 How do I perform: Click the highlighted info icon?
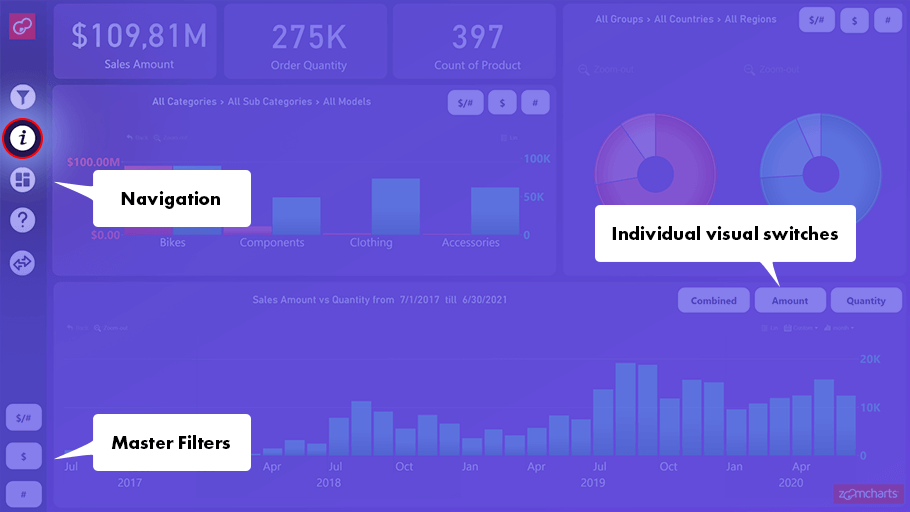23,138
